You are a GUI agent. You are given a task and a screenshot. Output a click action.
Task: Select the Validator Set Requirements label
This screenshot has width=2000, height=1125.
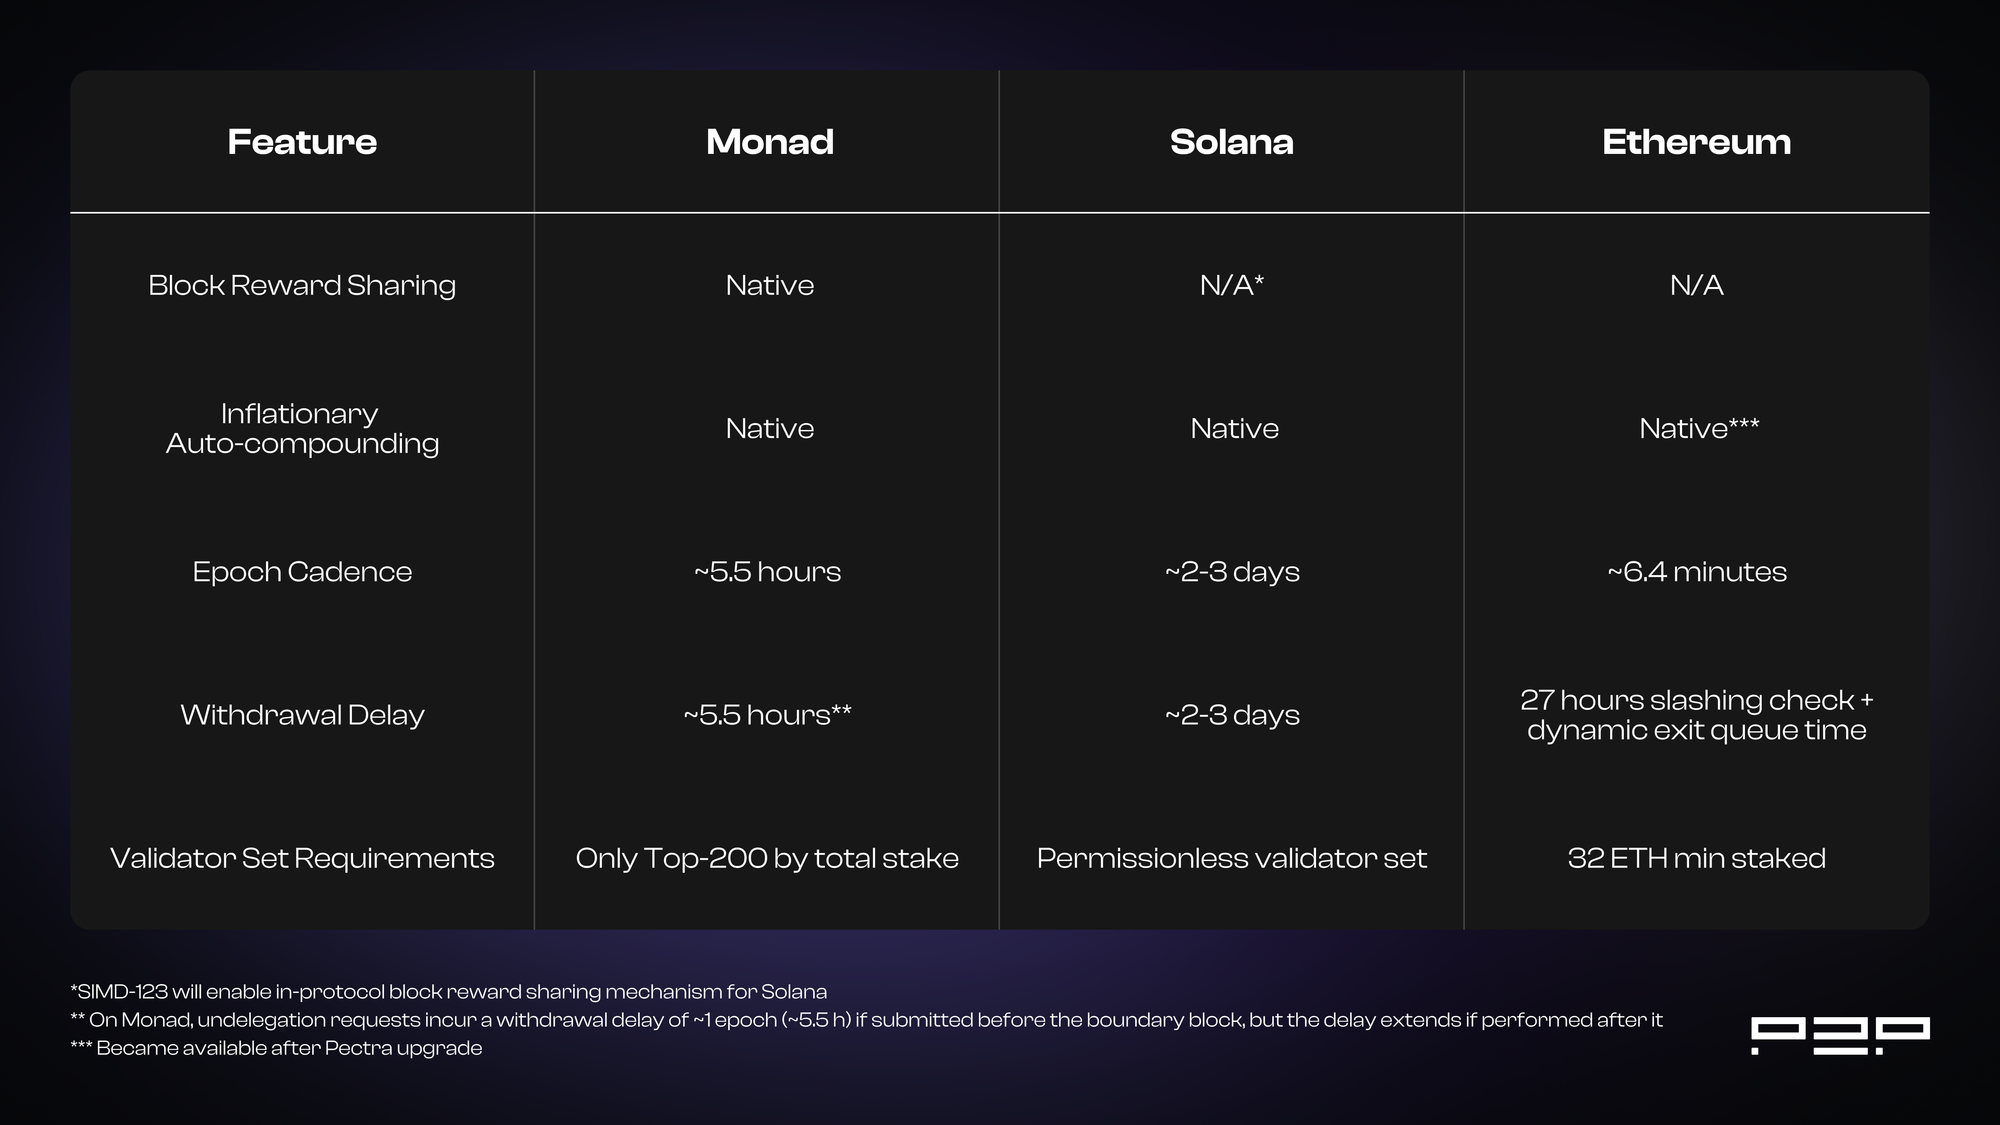[302, 858]
